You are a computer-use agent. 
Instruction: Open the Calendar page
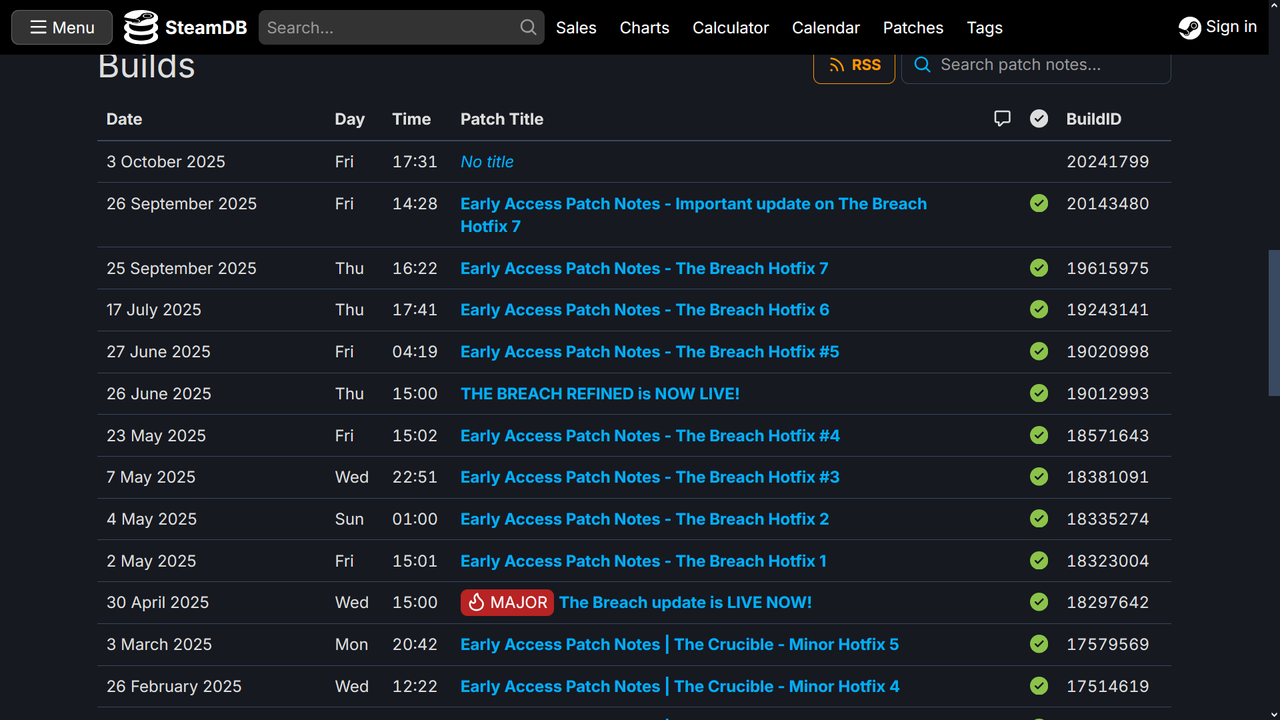point(826,28)
